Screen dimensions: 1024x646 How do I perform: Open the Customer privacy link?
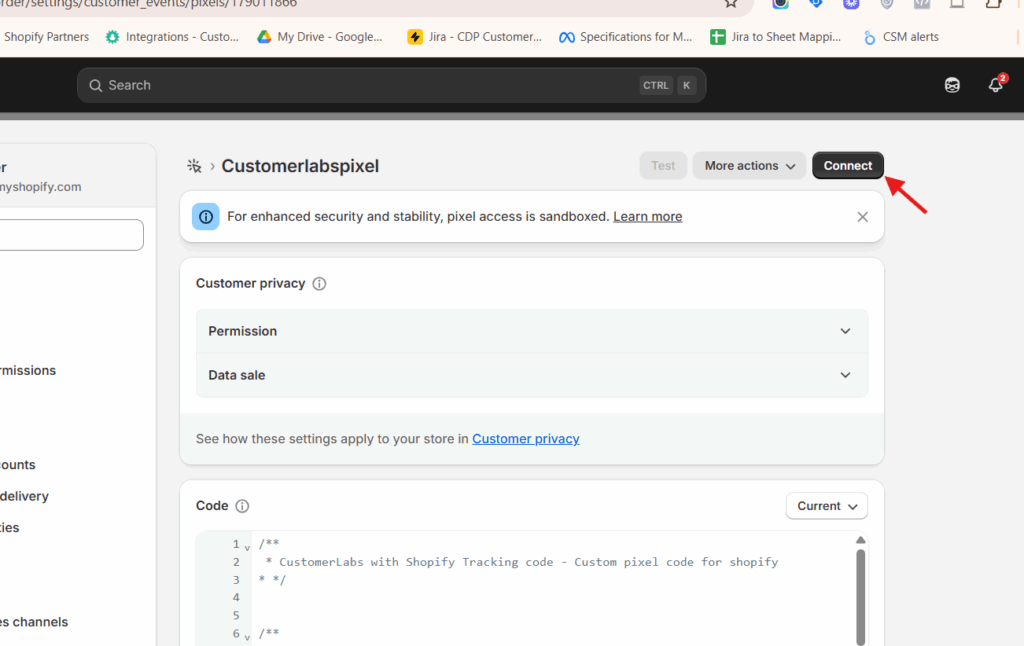coord(526,439)
